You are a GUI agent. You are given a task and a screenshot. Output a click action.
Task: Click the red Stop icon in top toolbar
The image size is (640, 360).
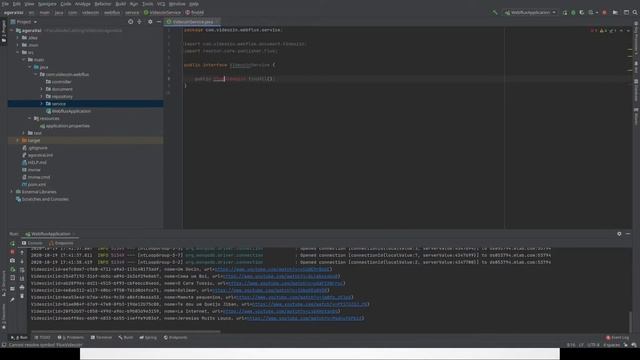tap(604, 13)
